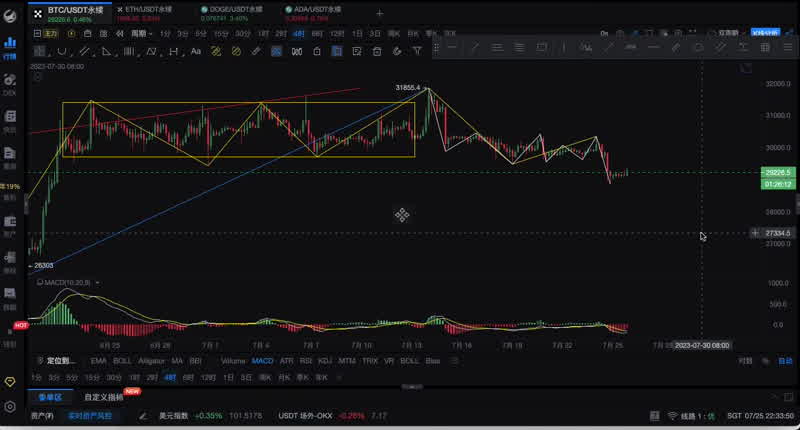Toggle the MACD indicator

pyautogui.click(x=262, y=361)
